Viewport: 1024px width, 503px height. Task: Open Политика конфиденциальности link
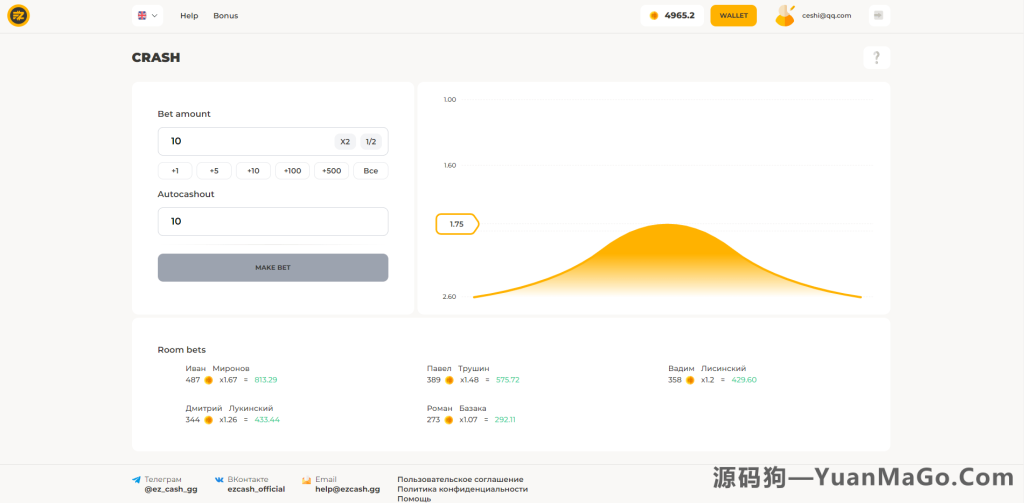(x=462, y=489)
